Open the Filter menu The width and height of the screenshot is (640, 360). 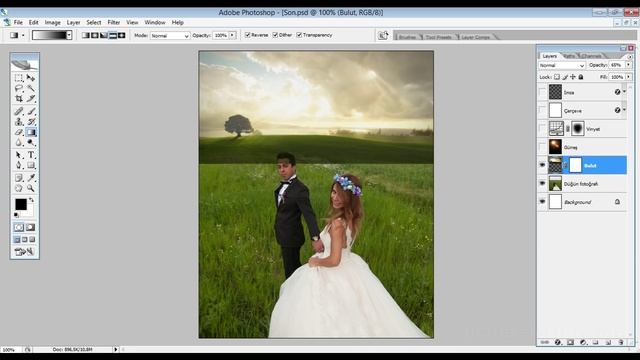(x=113, y=22)
